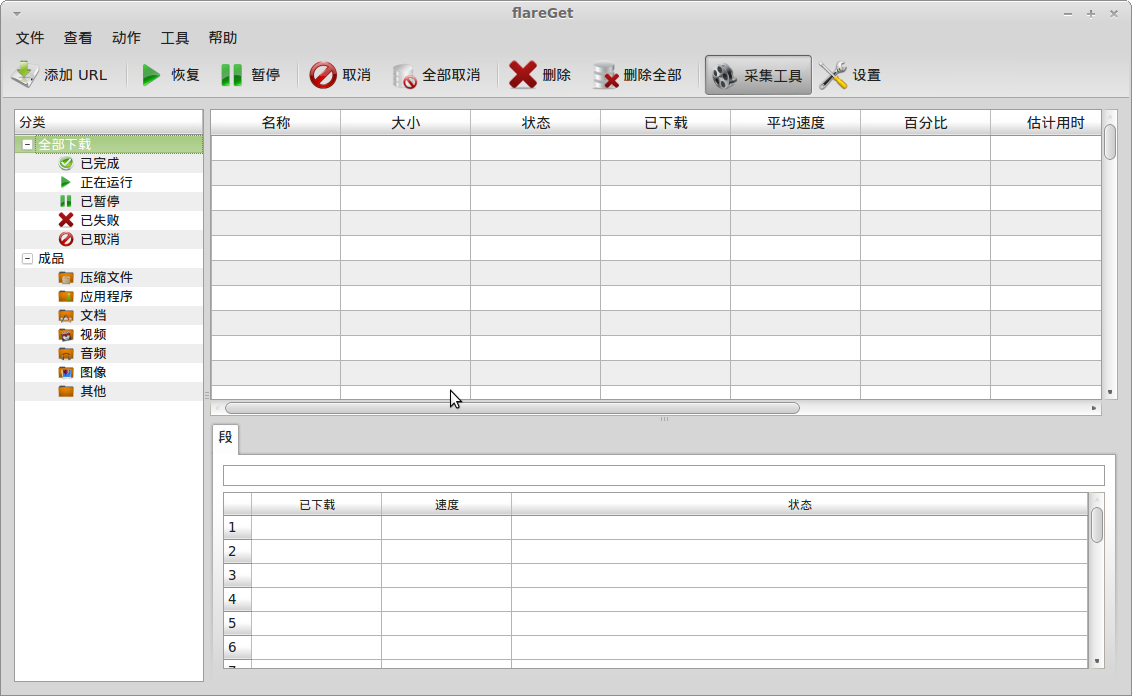Click the film reel 采集工具 icon

pos(724,75)
